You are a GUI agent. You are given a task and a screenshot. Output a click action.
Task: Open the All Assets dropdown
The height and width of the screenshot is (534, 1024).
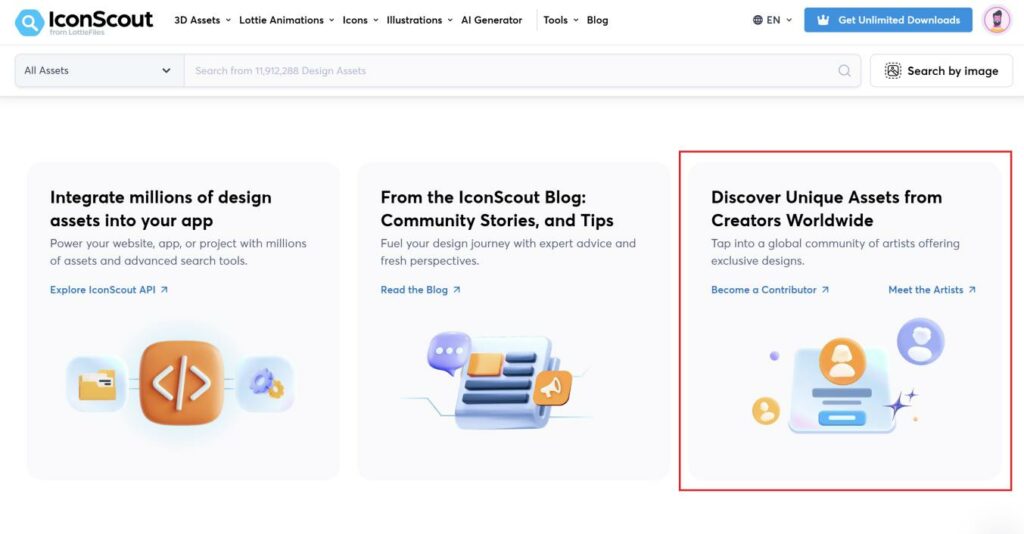point(99,71)
